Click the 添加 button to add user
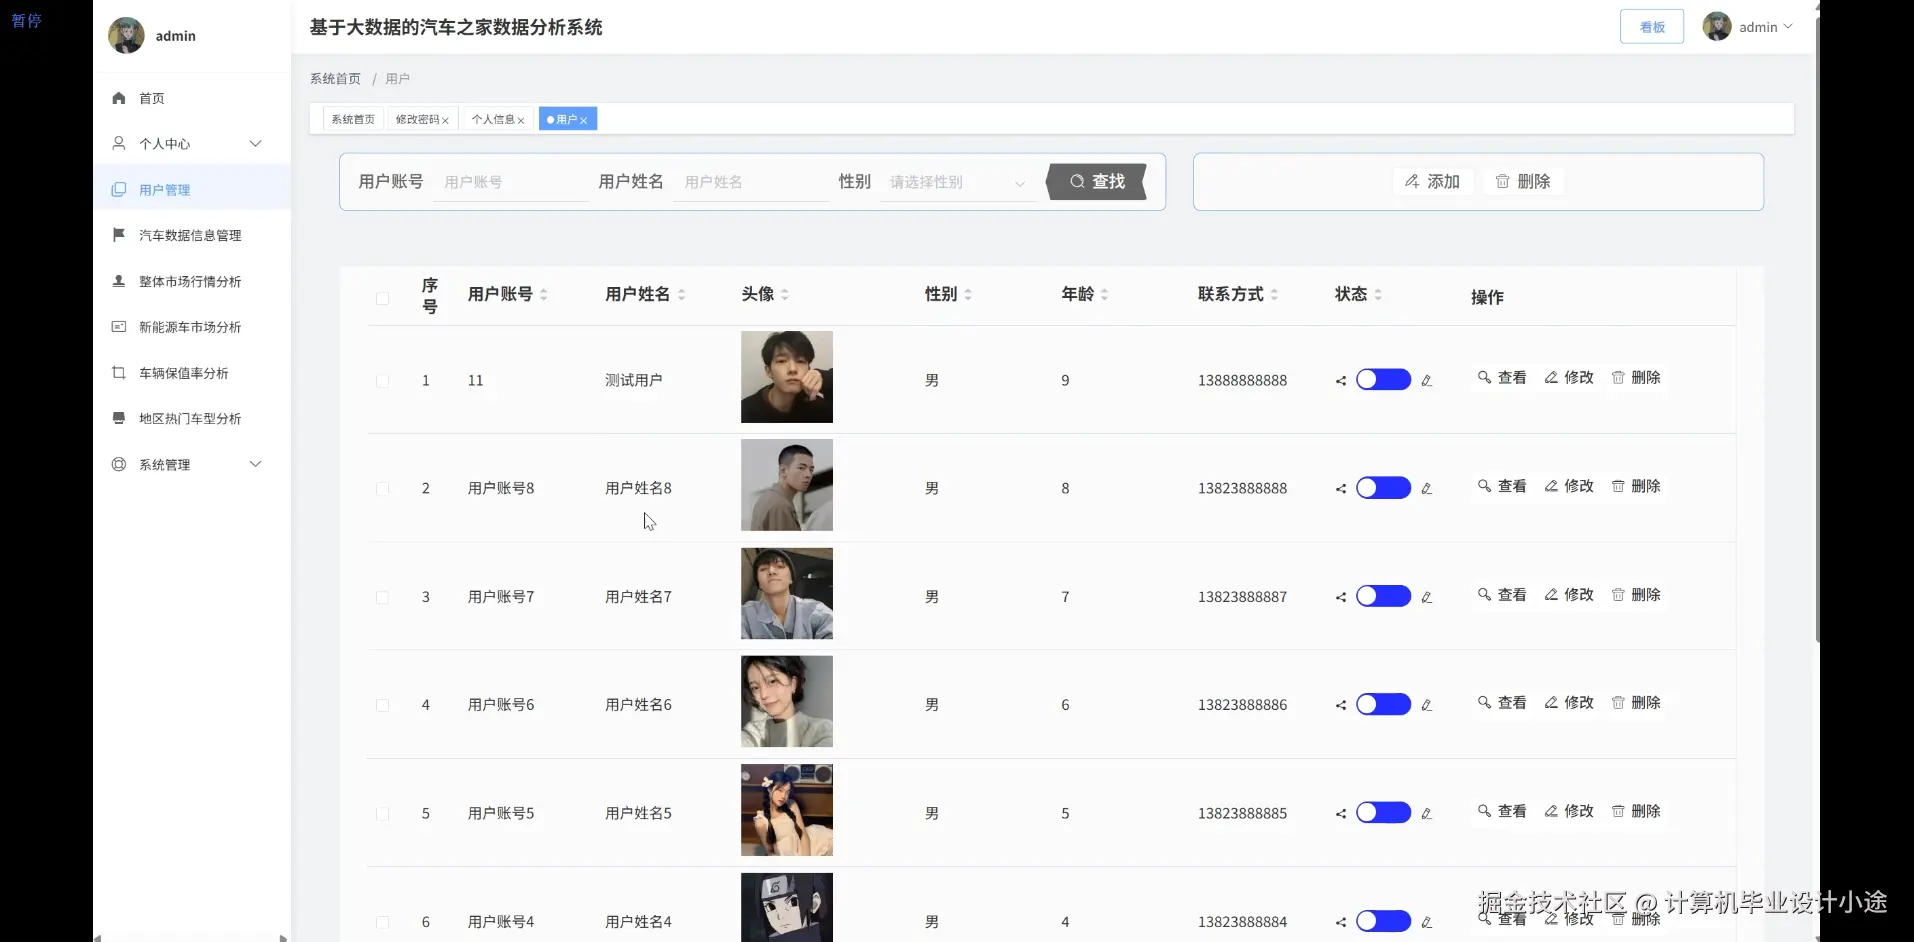The width and height of the screenshot is (1914, 942). (1432, 181)
